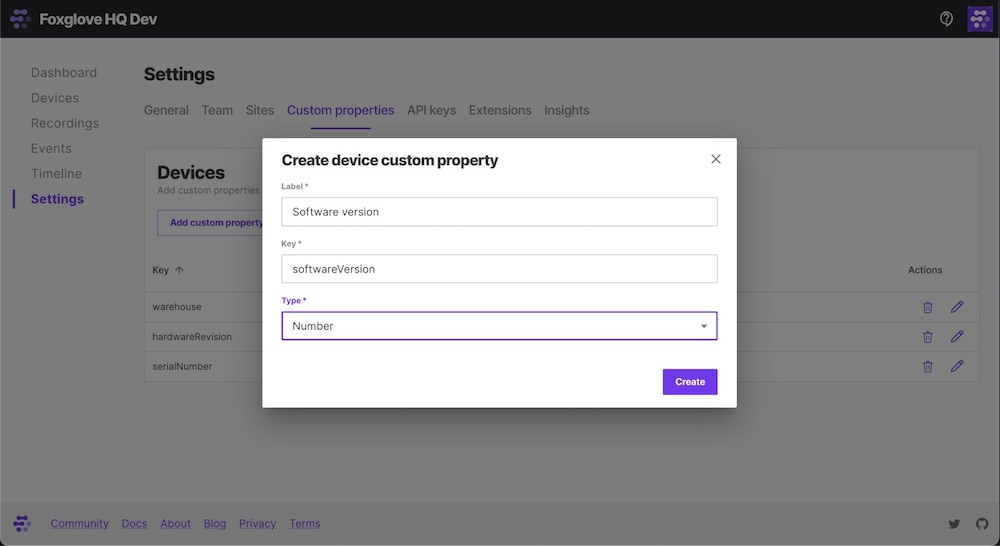
Task: Switch to the Sites tab
Action: [260, 110]
